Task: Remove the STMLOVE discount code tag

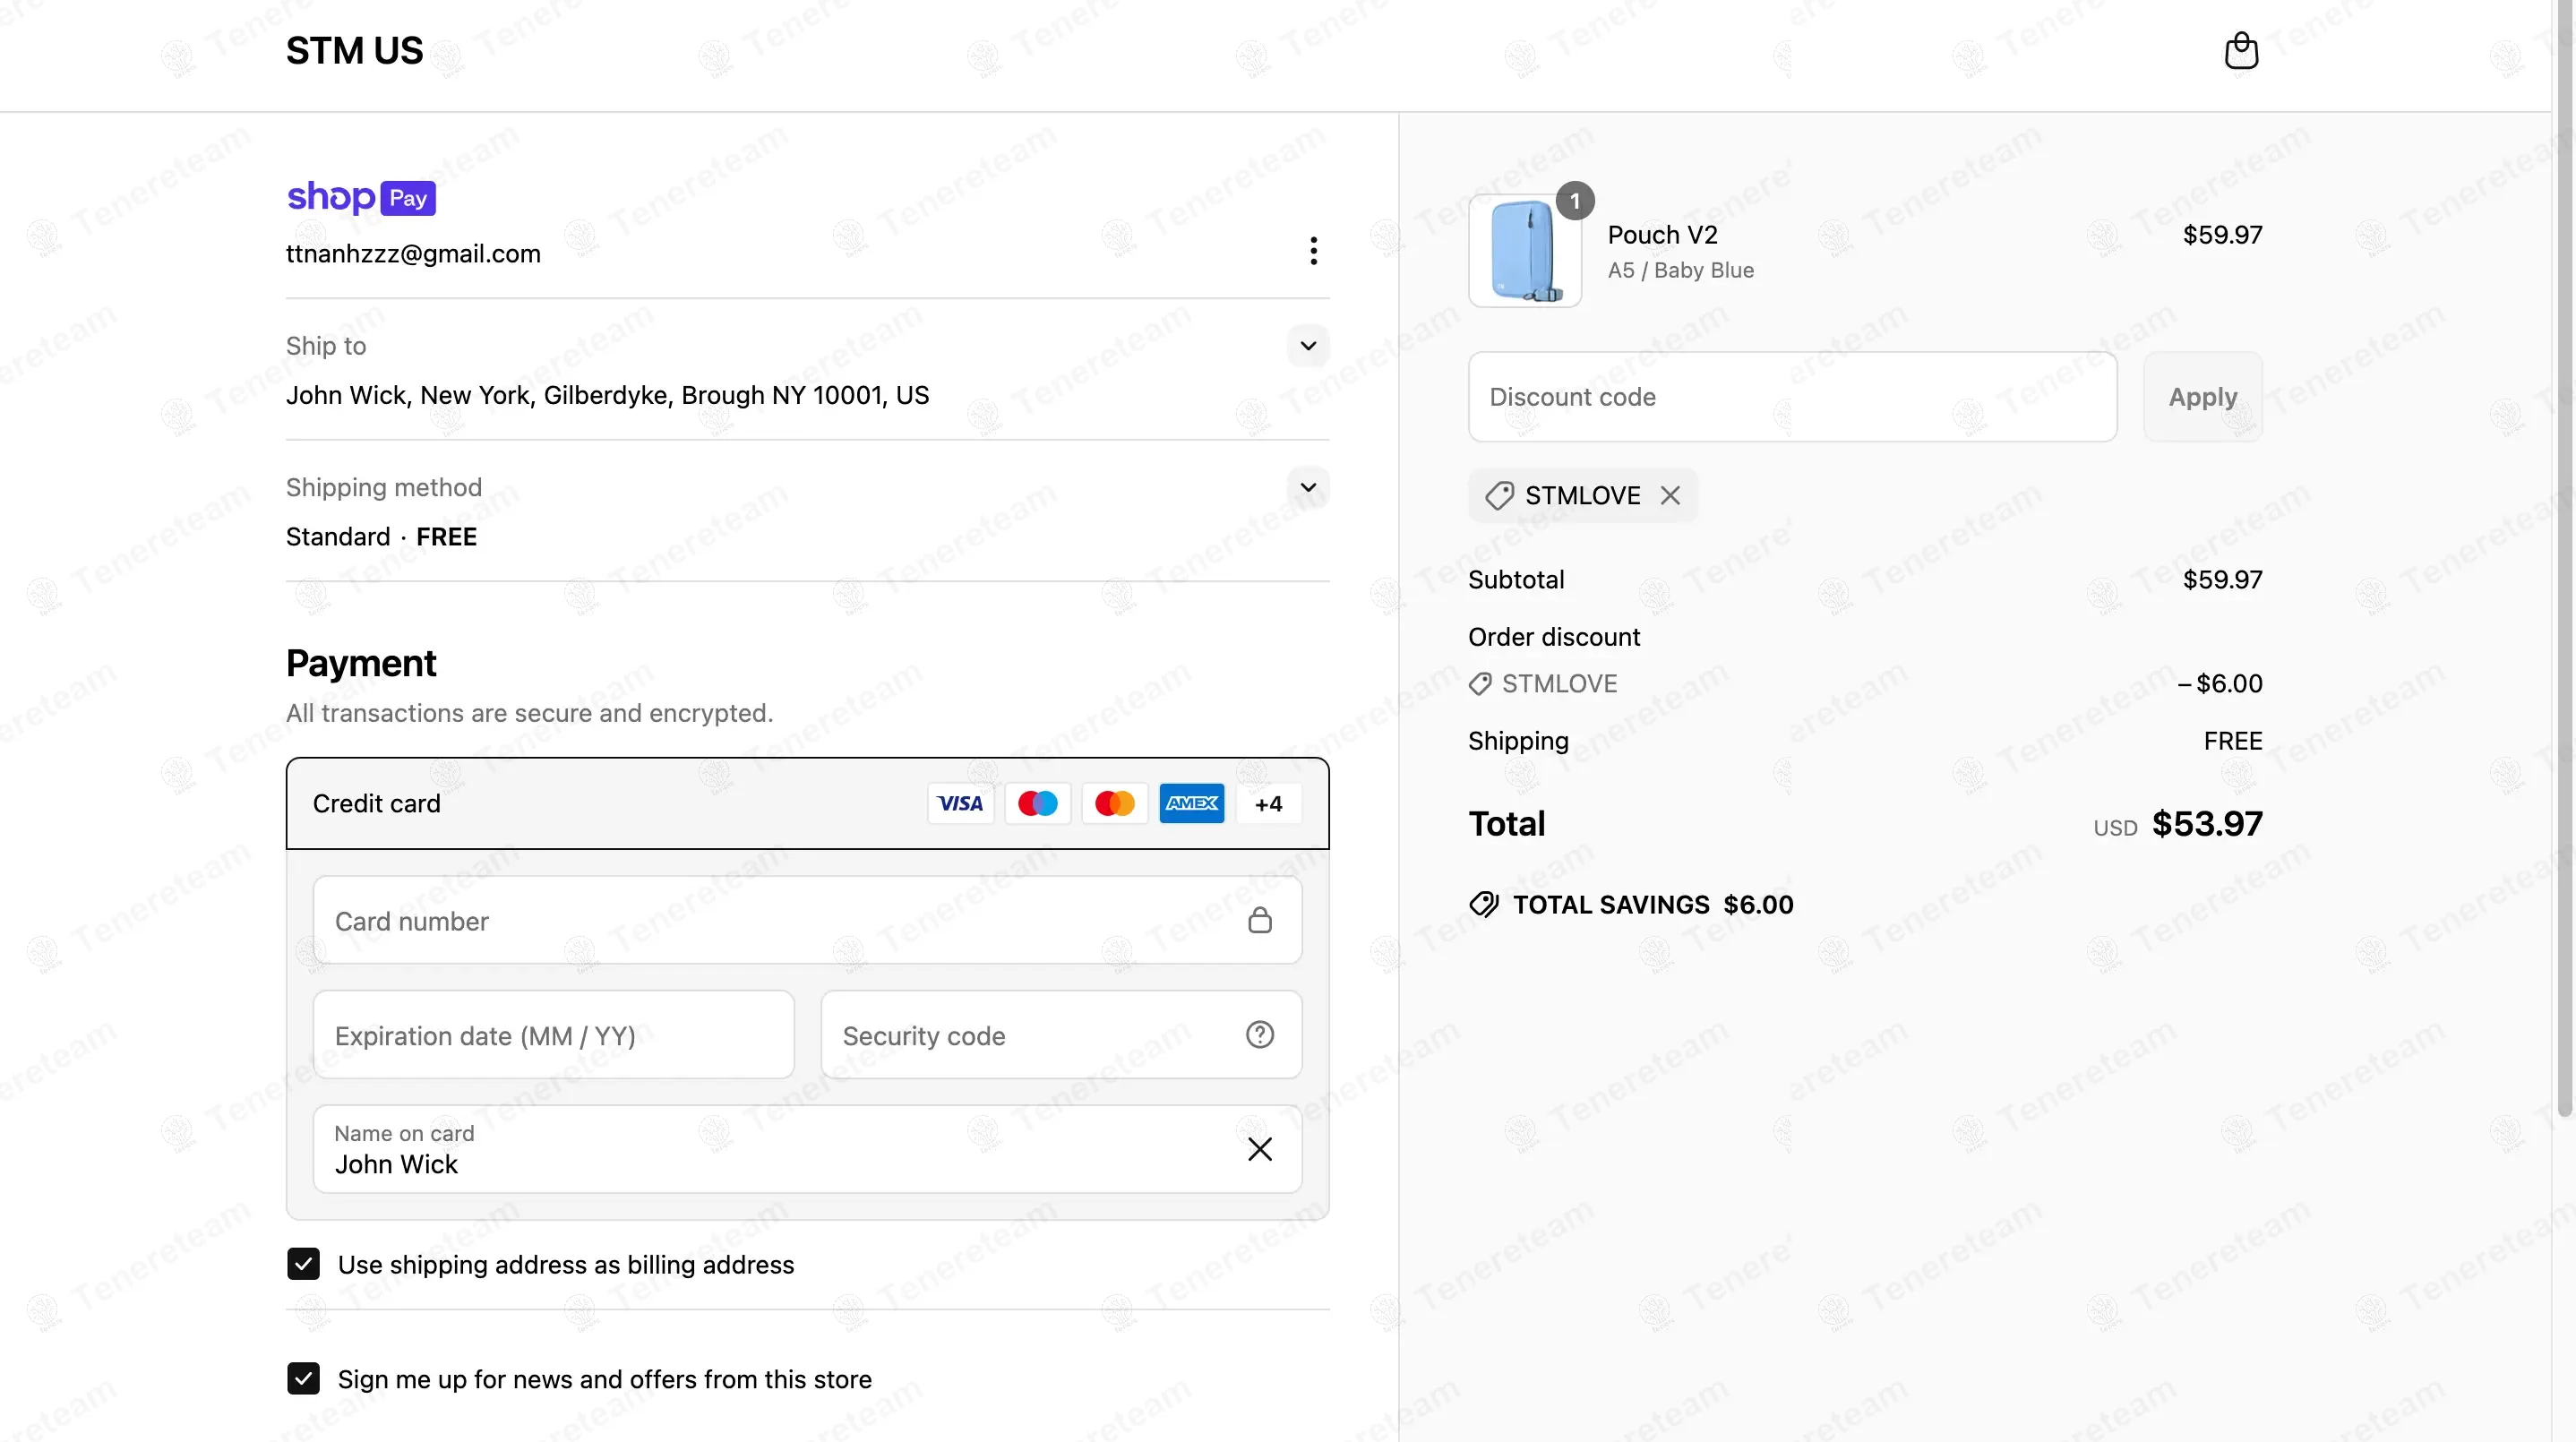Action: click(x=1670, y=495)
